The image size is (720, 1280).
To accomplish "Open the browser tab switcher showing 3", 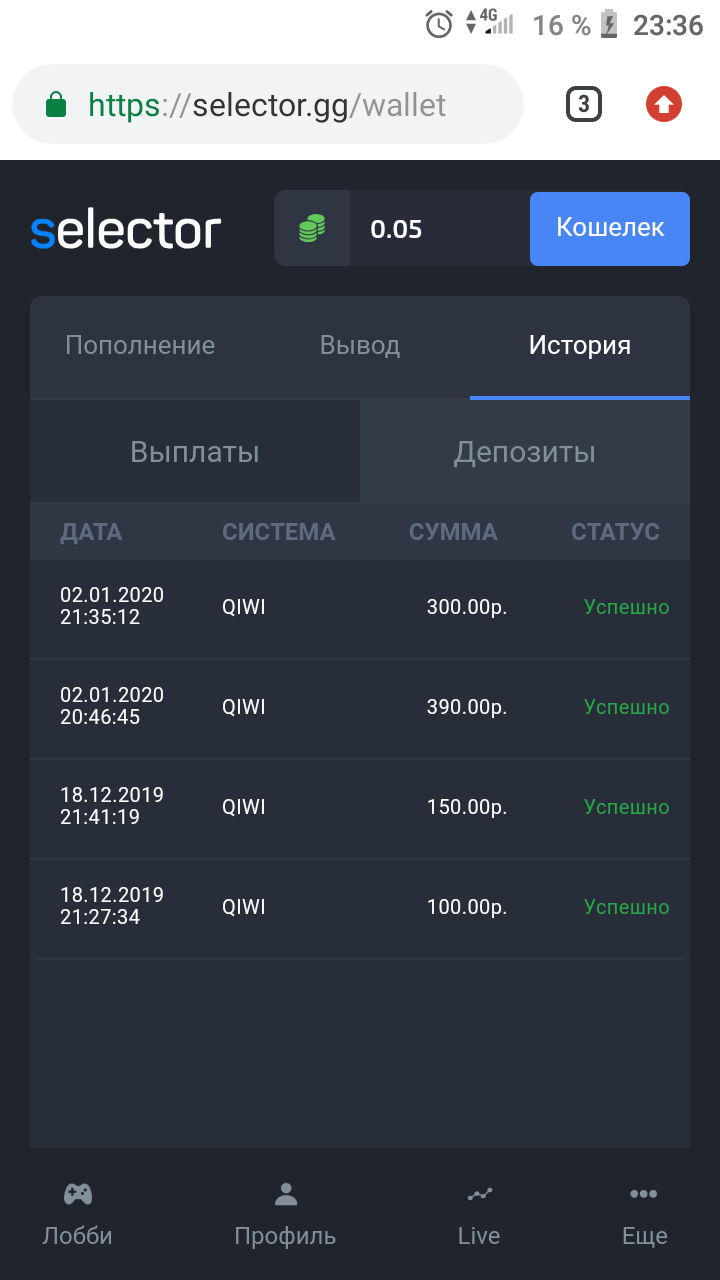I will [x=584, y=105].
